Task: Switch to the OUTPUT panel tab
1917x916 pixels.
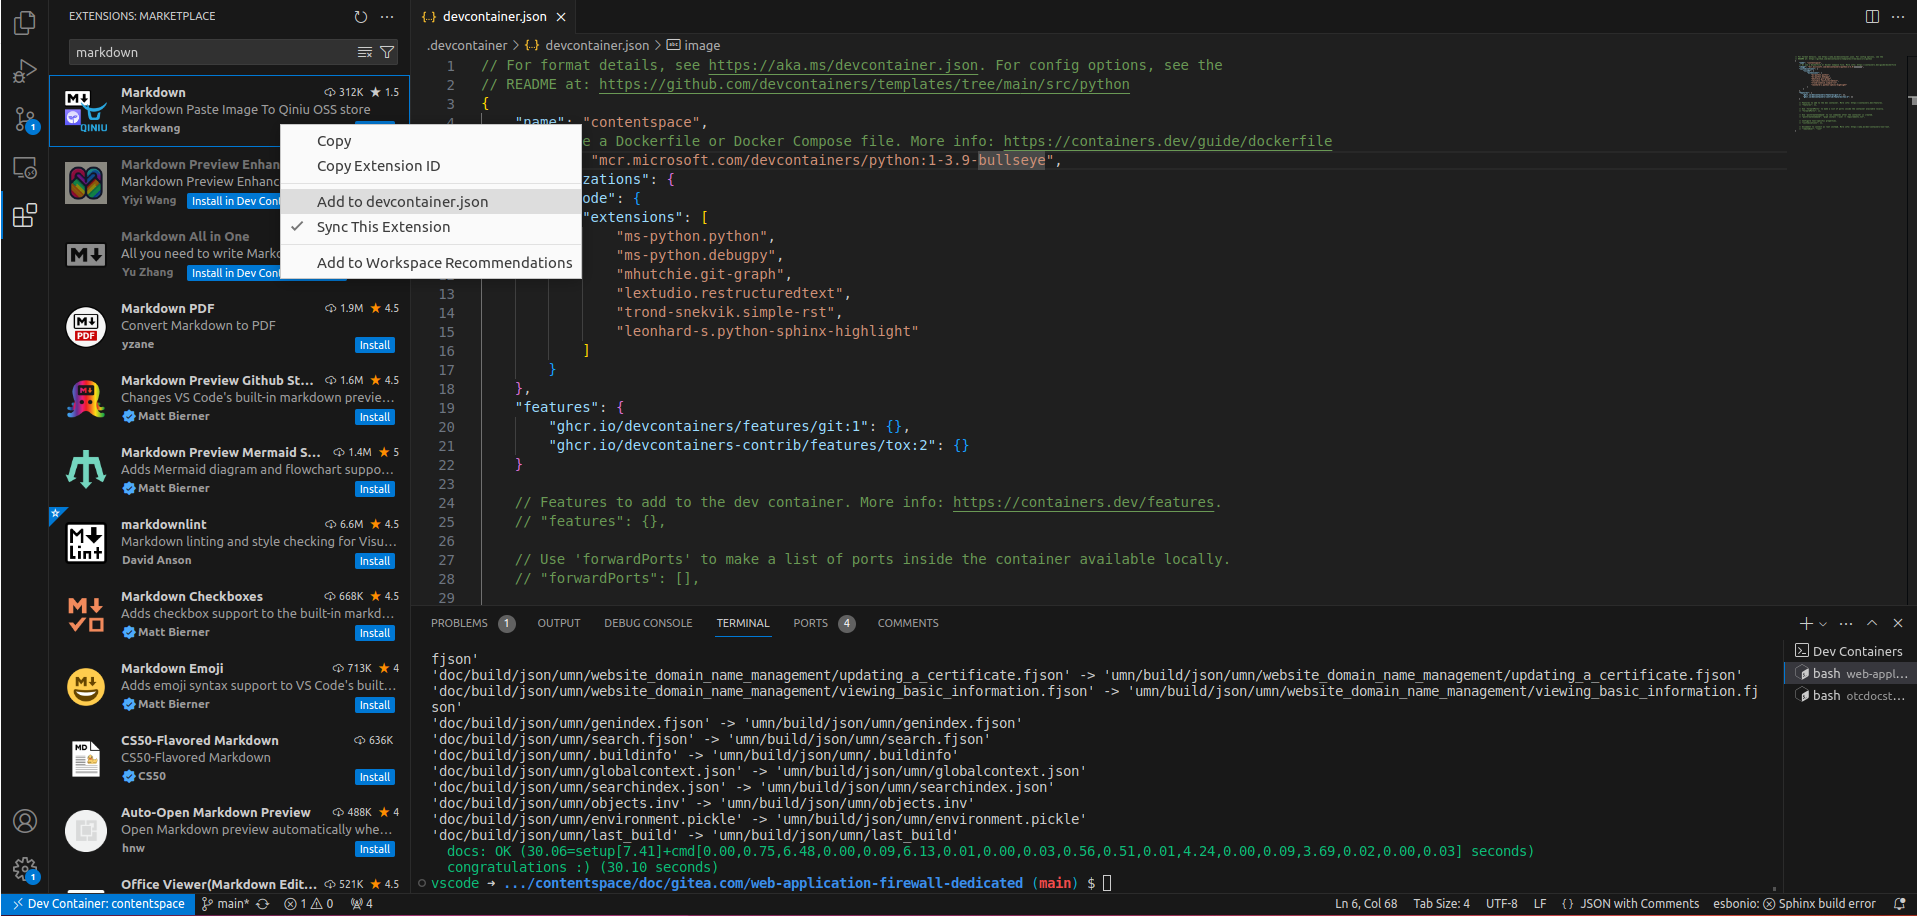Action: 558,623
